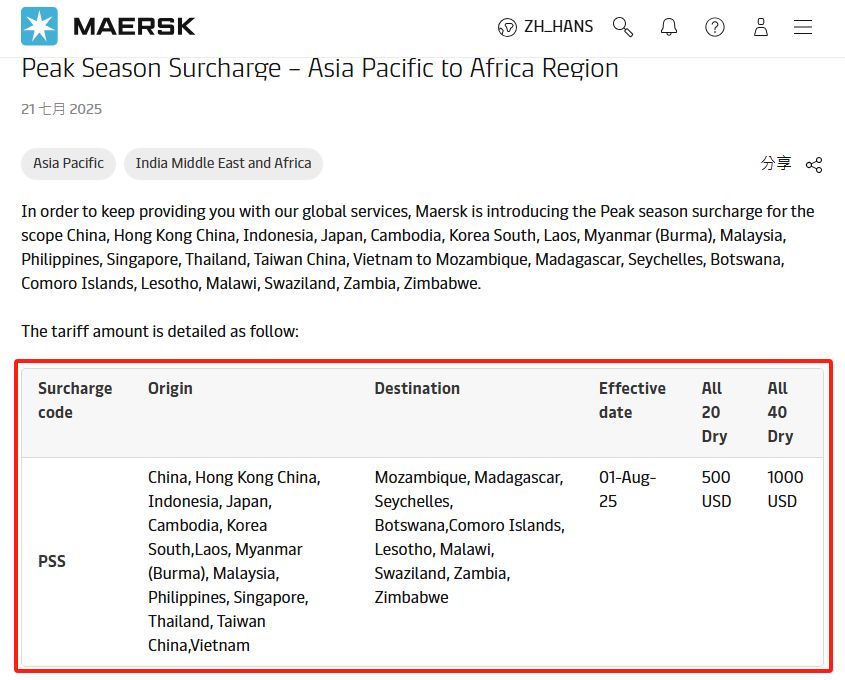Open the hamburger menu
The width and height of the screenshot is (845, 680).
(803, 27)
